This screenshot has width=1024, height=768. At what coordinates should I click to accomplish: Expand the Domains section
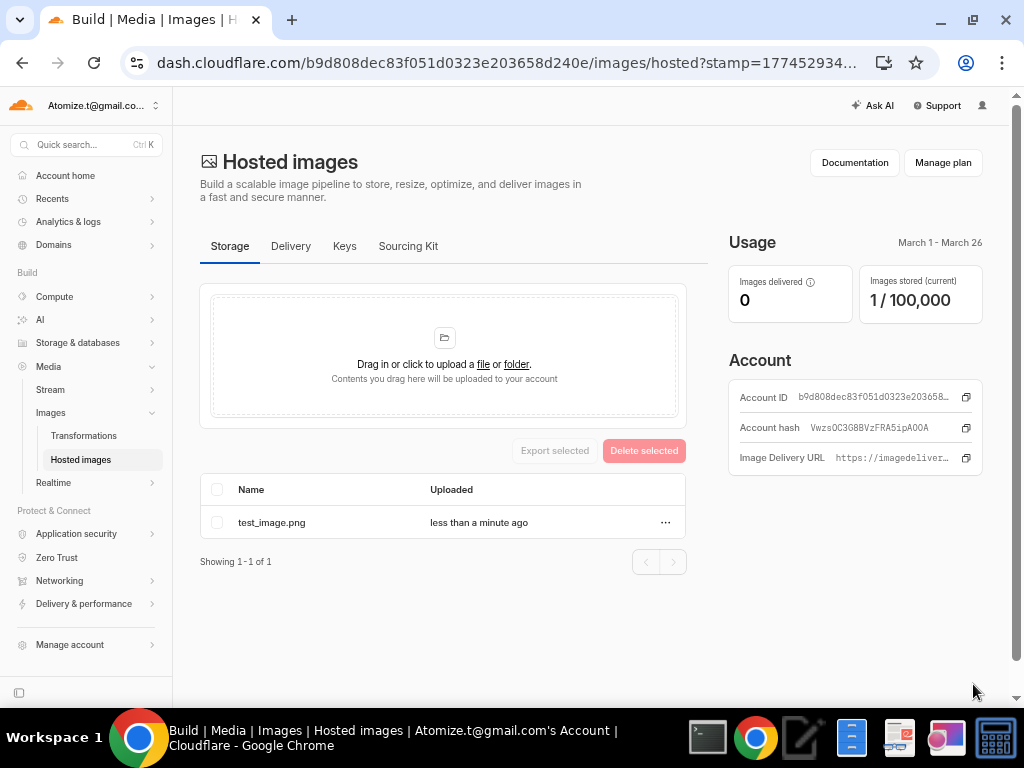coord(151,245)
